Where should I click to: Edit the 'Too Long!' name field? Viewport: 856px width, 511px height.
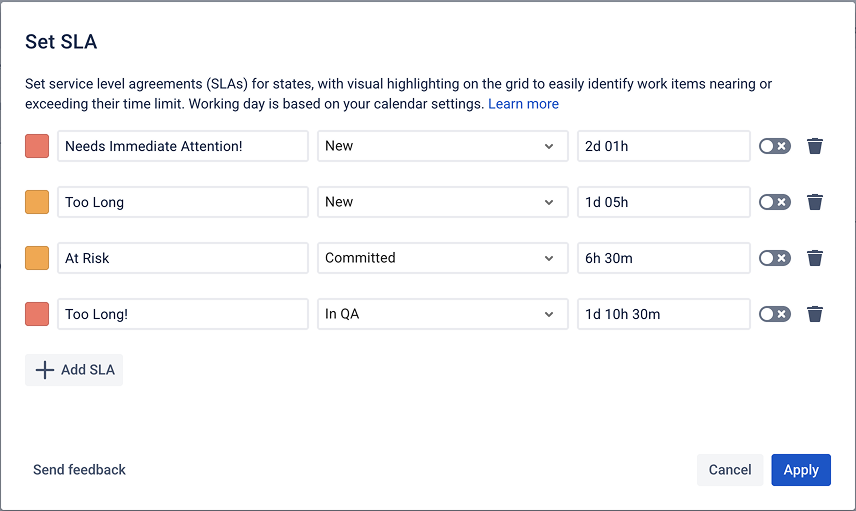tap(182, 314)
